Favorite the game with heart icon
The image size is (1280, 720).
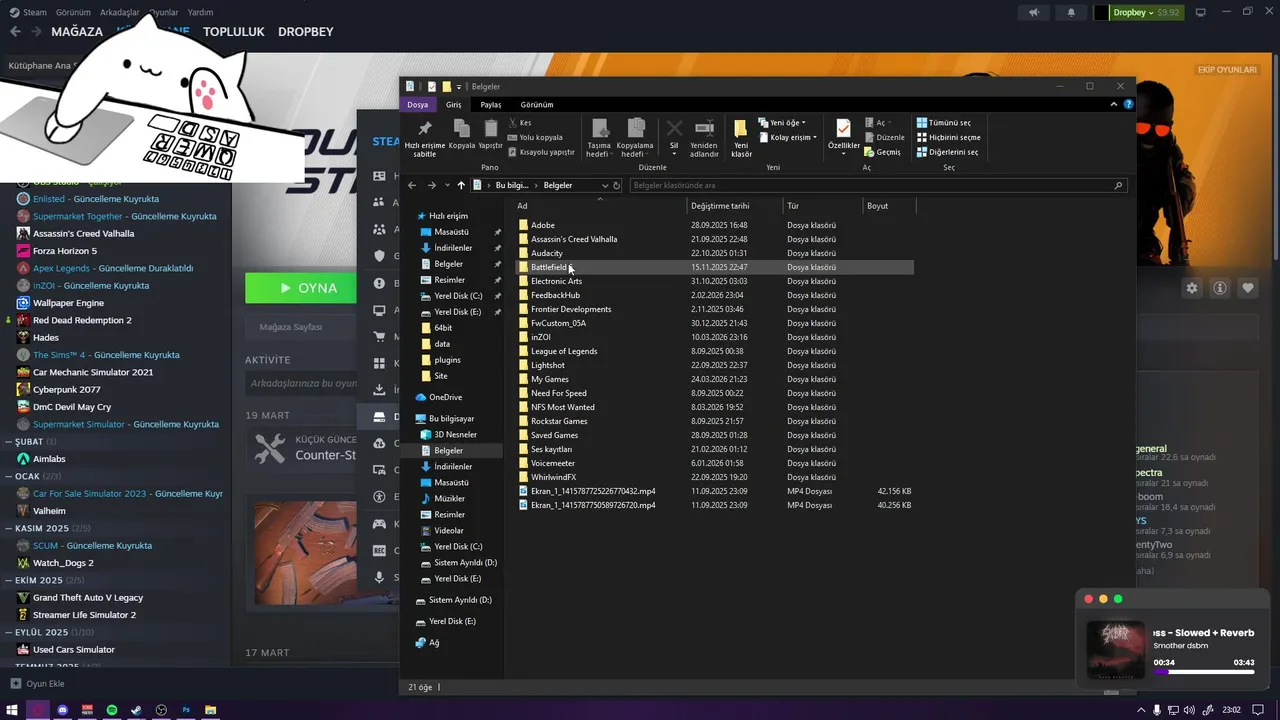(x=1248, y=288)
